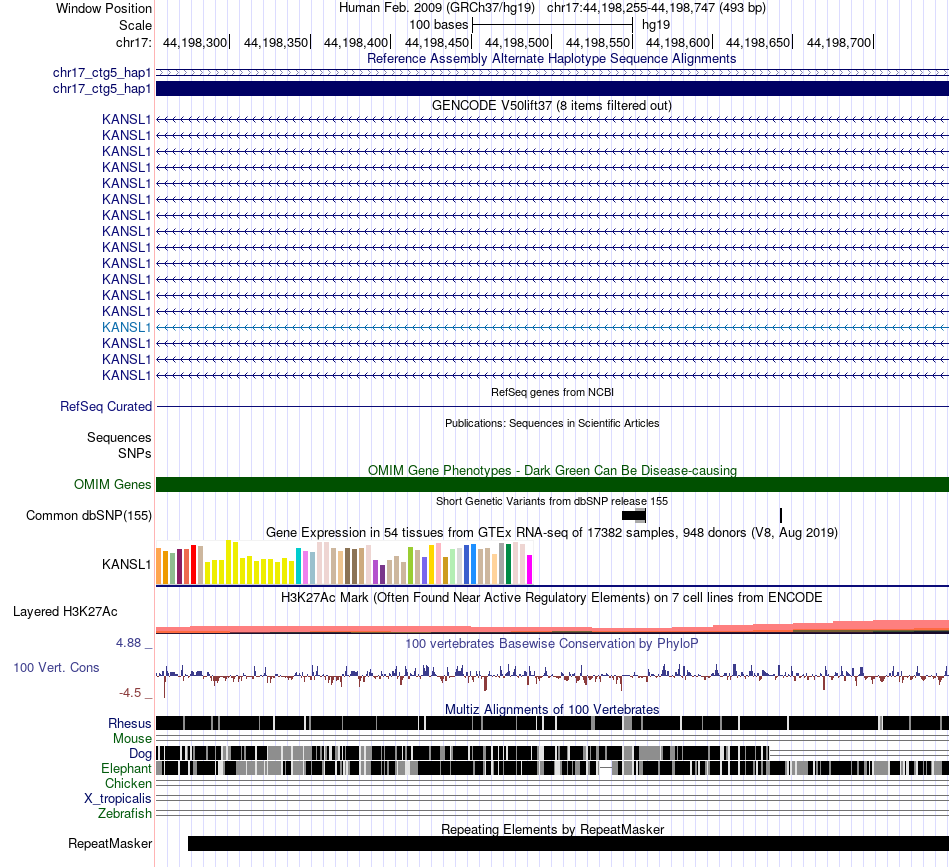The height and width of the screenshot is (867, 950).
Task: Open the RefSeq genes from NCBI title
Action: 552,393
